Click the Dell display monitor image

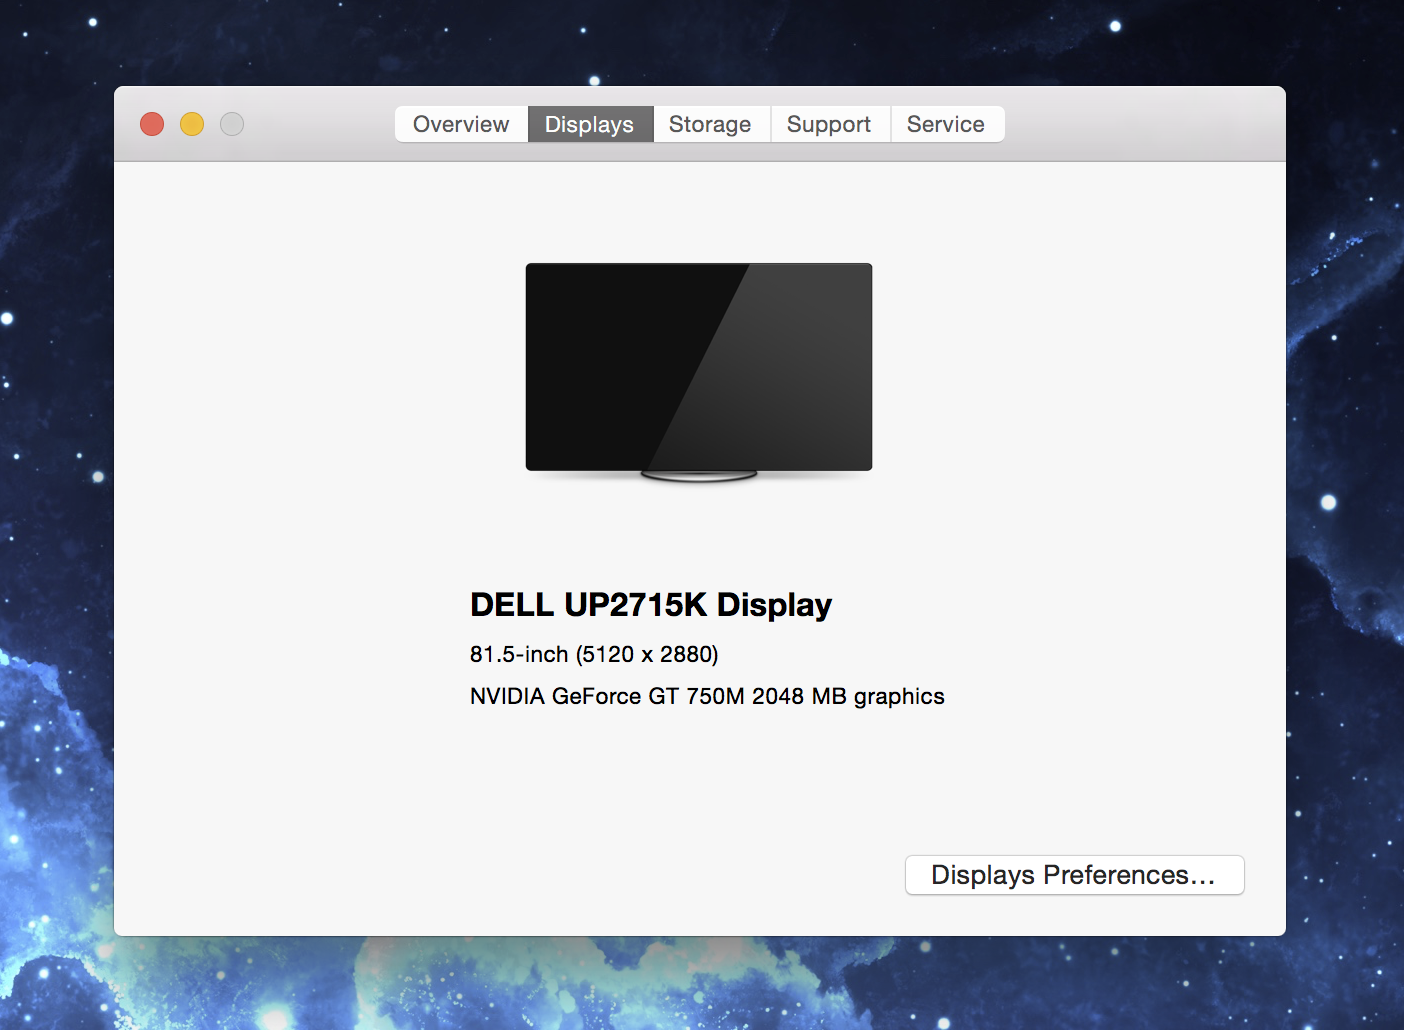pos(699,372)
